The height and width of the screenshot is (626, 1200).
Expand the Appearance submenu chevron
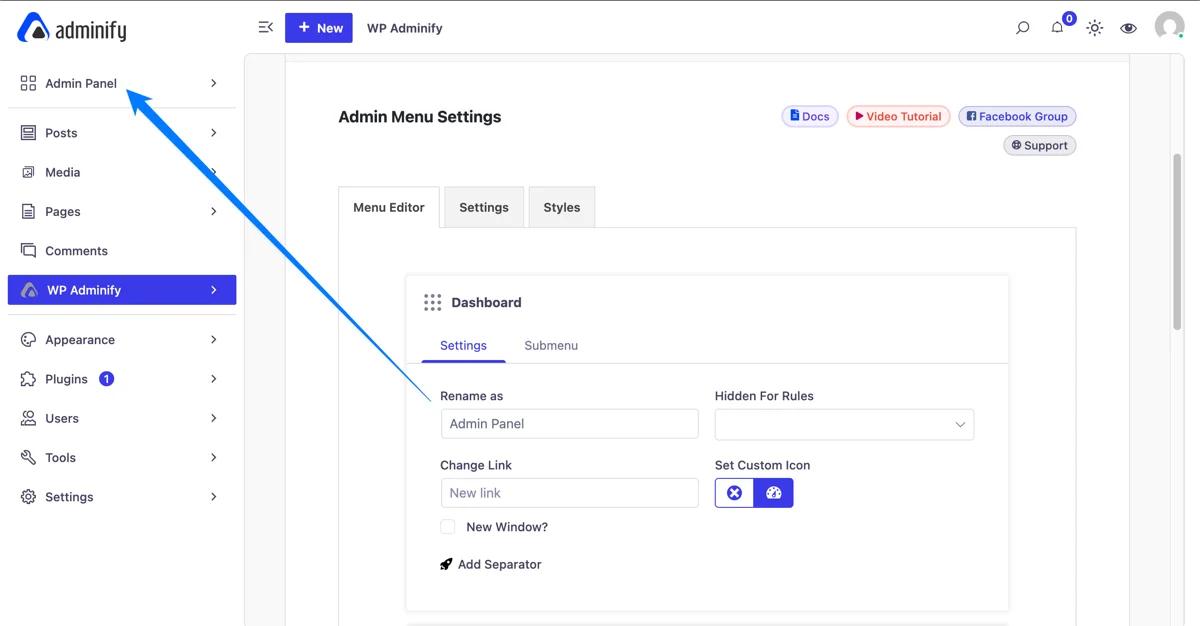[213, 340]
